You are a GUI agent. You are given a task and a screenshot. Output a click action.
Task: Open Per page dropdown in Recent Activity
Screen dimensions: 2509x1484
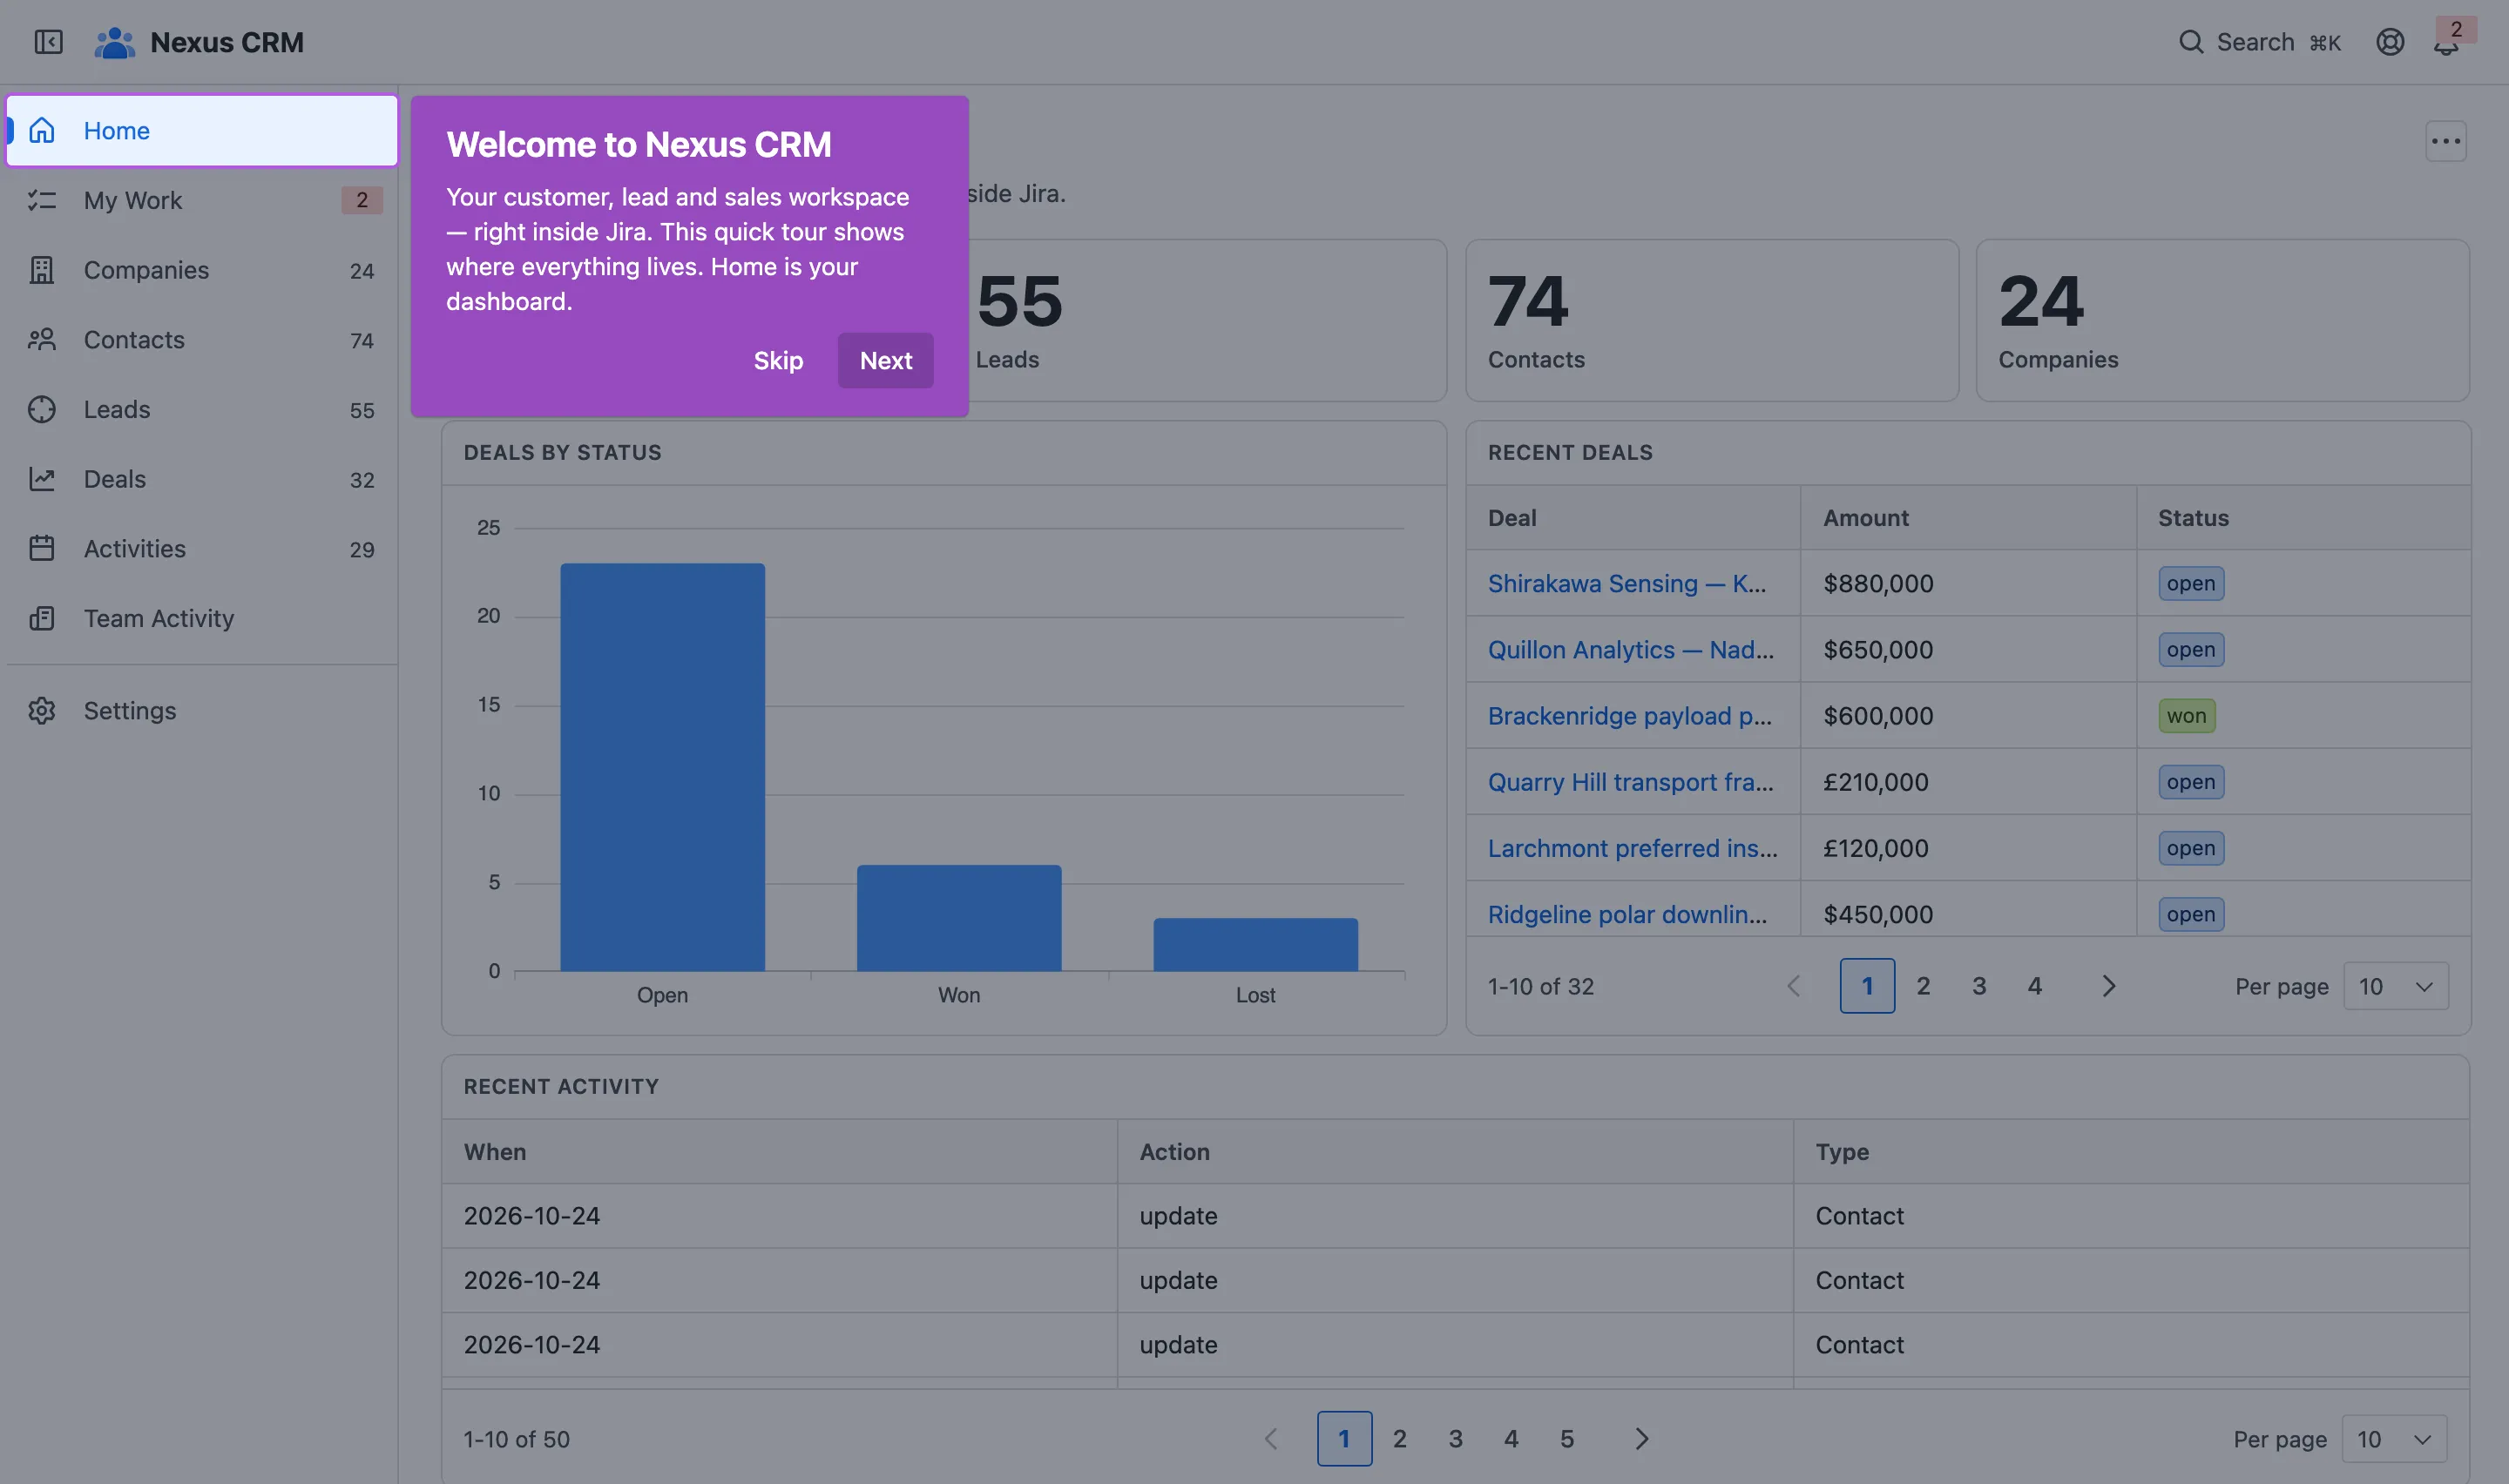coord(2393,1439)
